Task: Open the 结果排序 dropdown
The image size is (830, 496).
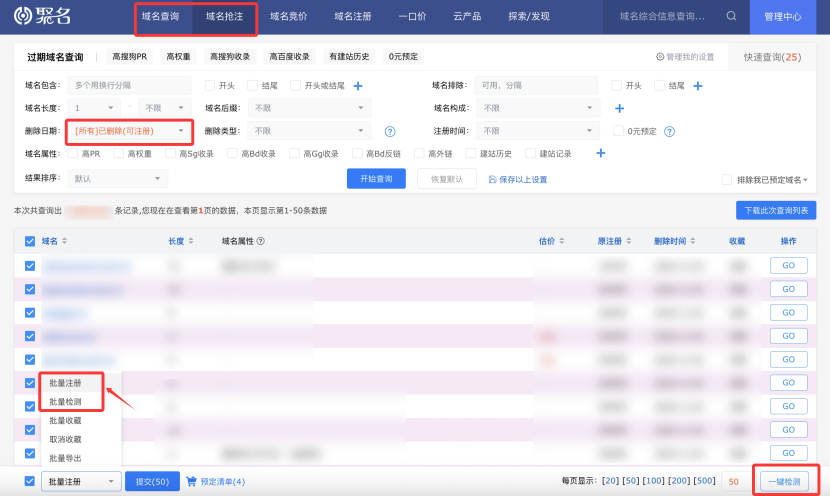Action: click(x=118, y=179)
